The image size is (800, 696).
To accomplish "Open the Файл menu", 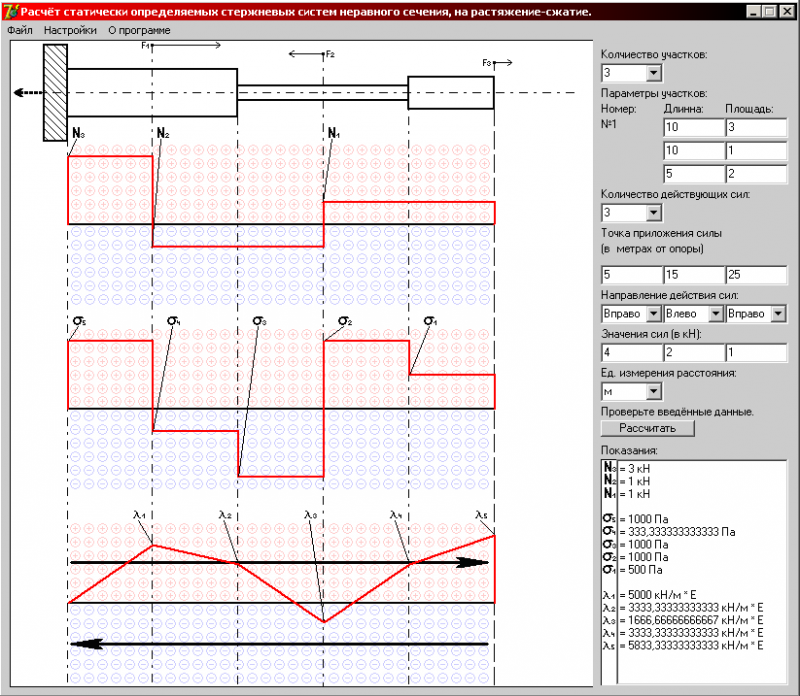I will coord(20,30).
